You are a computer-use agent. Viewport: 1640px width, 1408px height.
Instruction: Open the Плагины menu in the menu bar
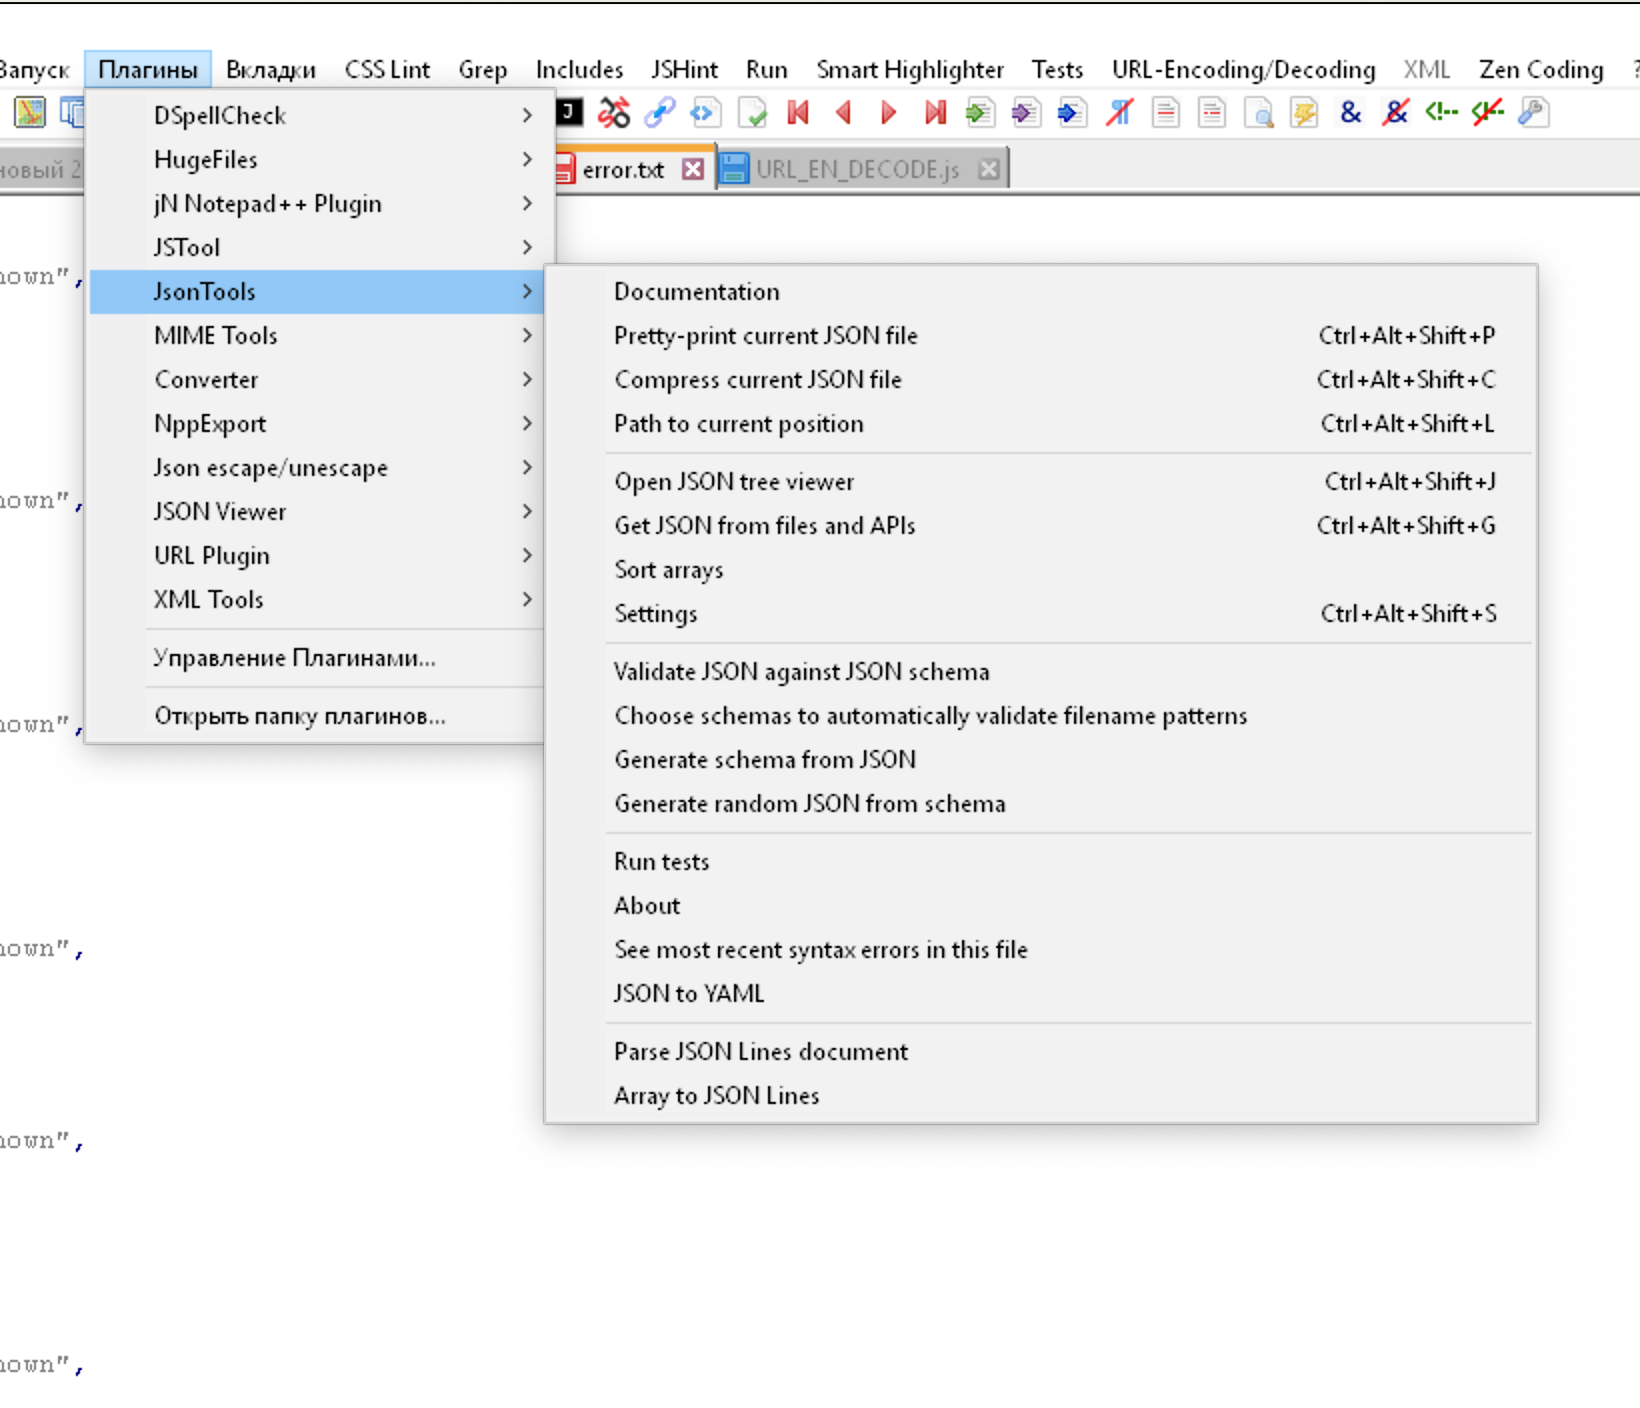(148, 70)
